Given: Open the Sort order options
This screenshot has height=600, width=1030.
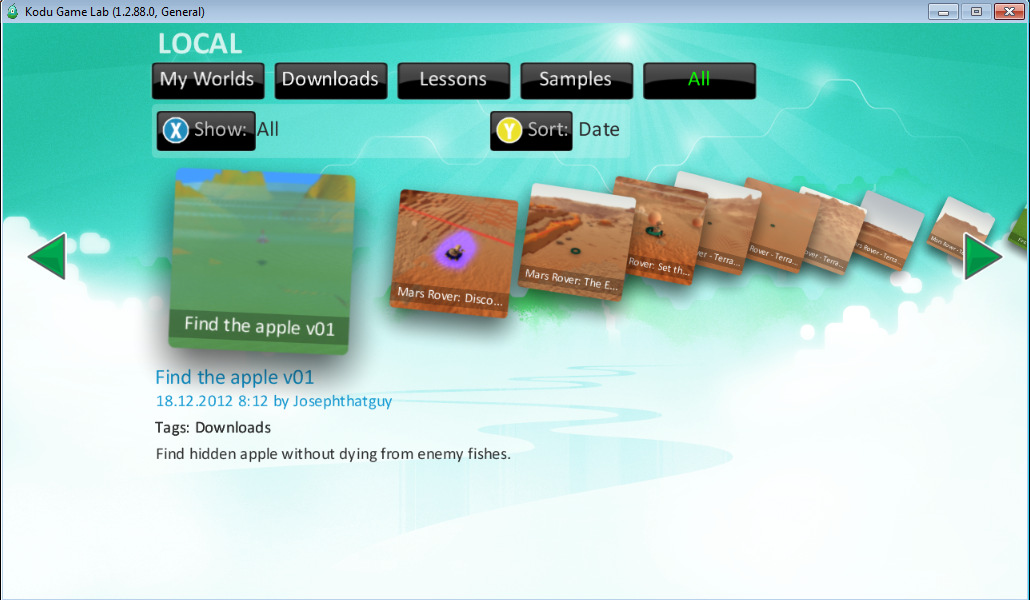Looking at the screenshot, I should (x=531, y=130).
